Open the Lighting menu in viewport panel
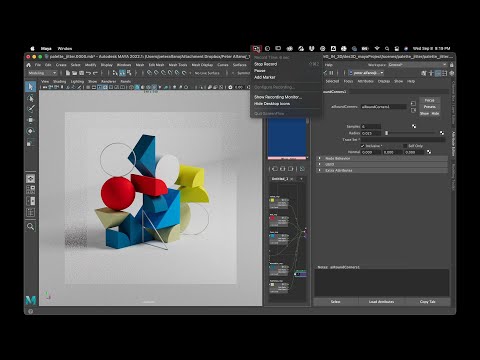 (77, 82)
